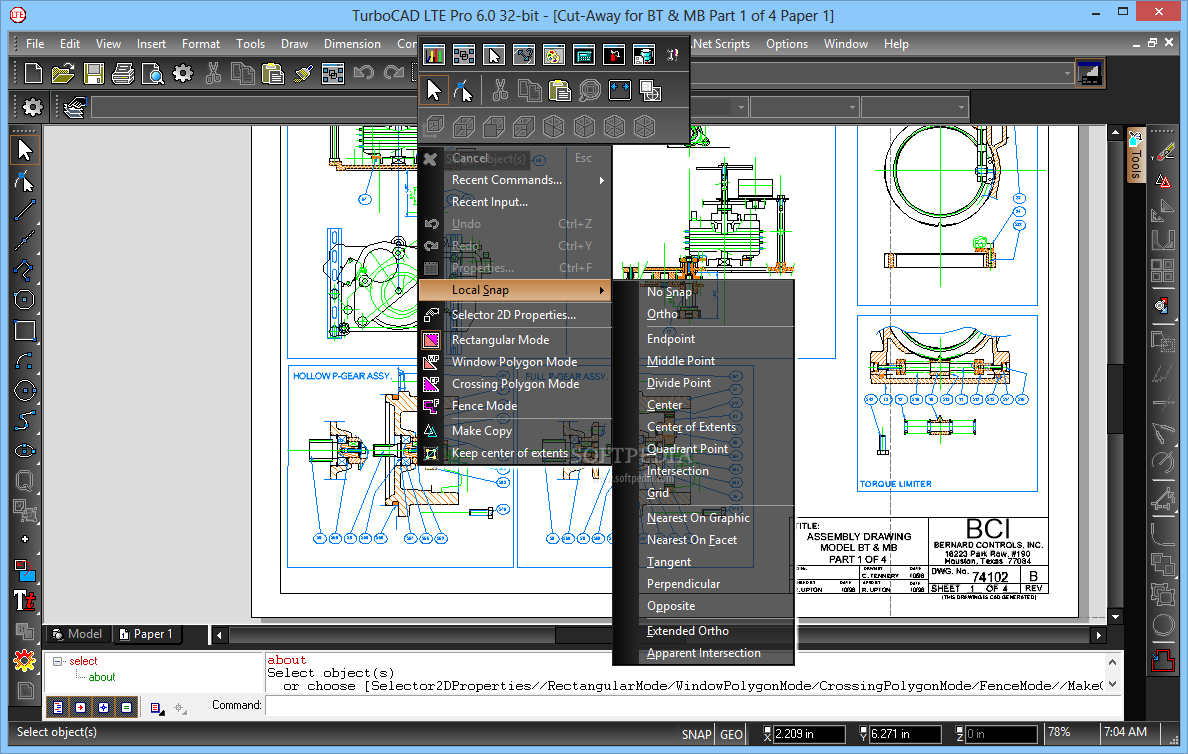The width and height of the screenshot is (1188, 754).
Task: Toggle SNAP mode in status bar
Action: coord(696,734)
